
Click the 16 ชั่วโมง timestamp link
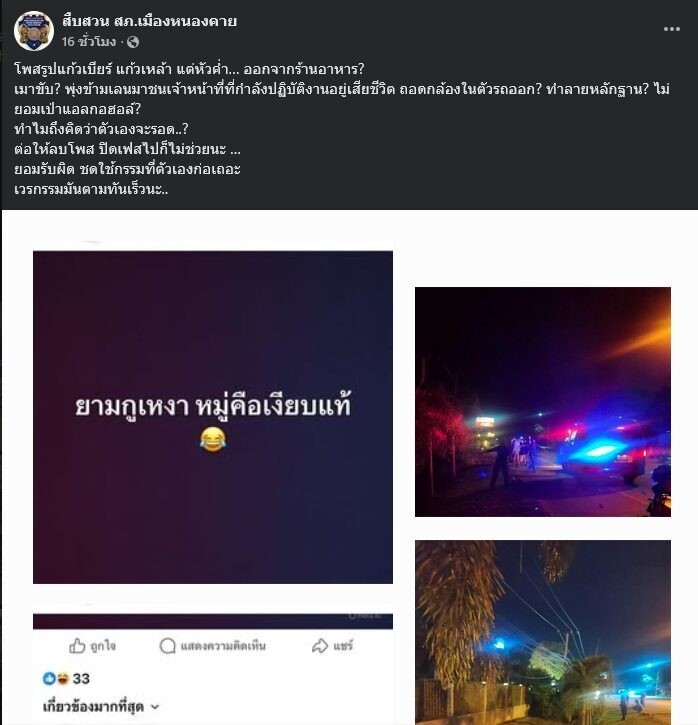pos(89,42)
